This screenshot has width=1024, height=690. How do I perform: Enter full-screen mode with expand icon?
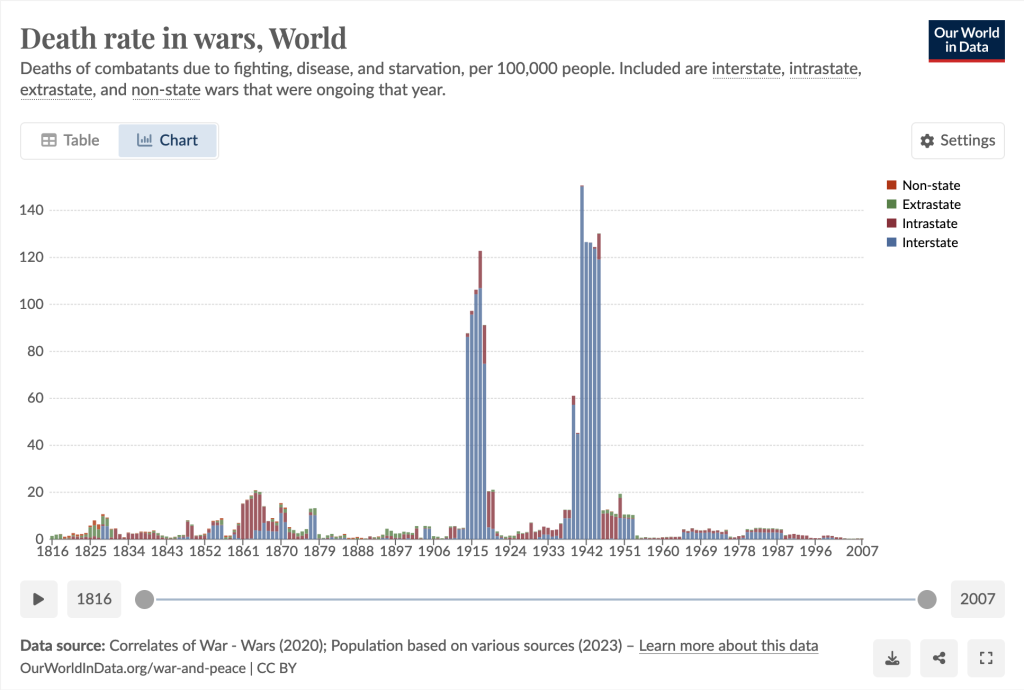(x=986, y=657)
